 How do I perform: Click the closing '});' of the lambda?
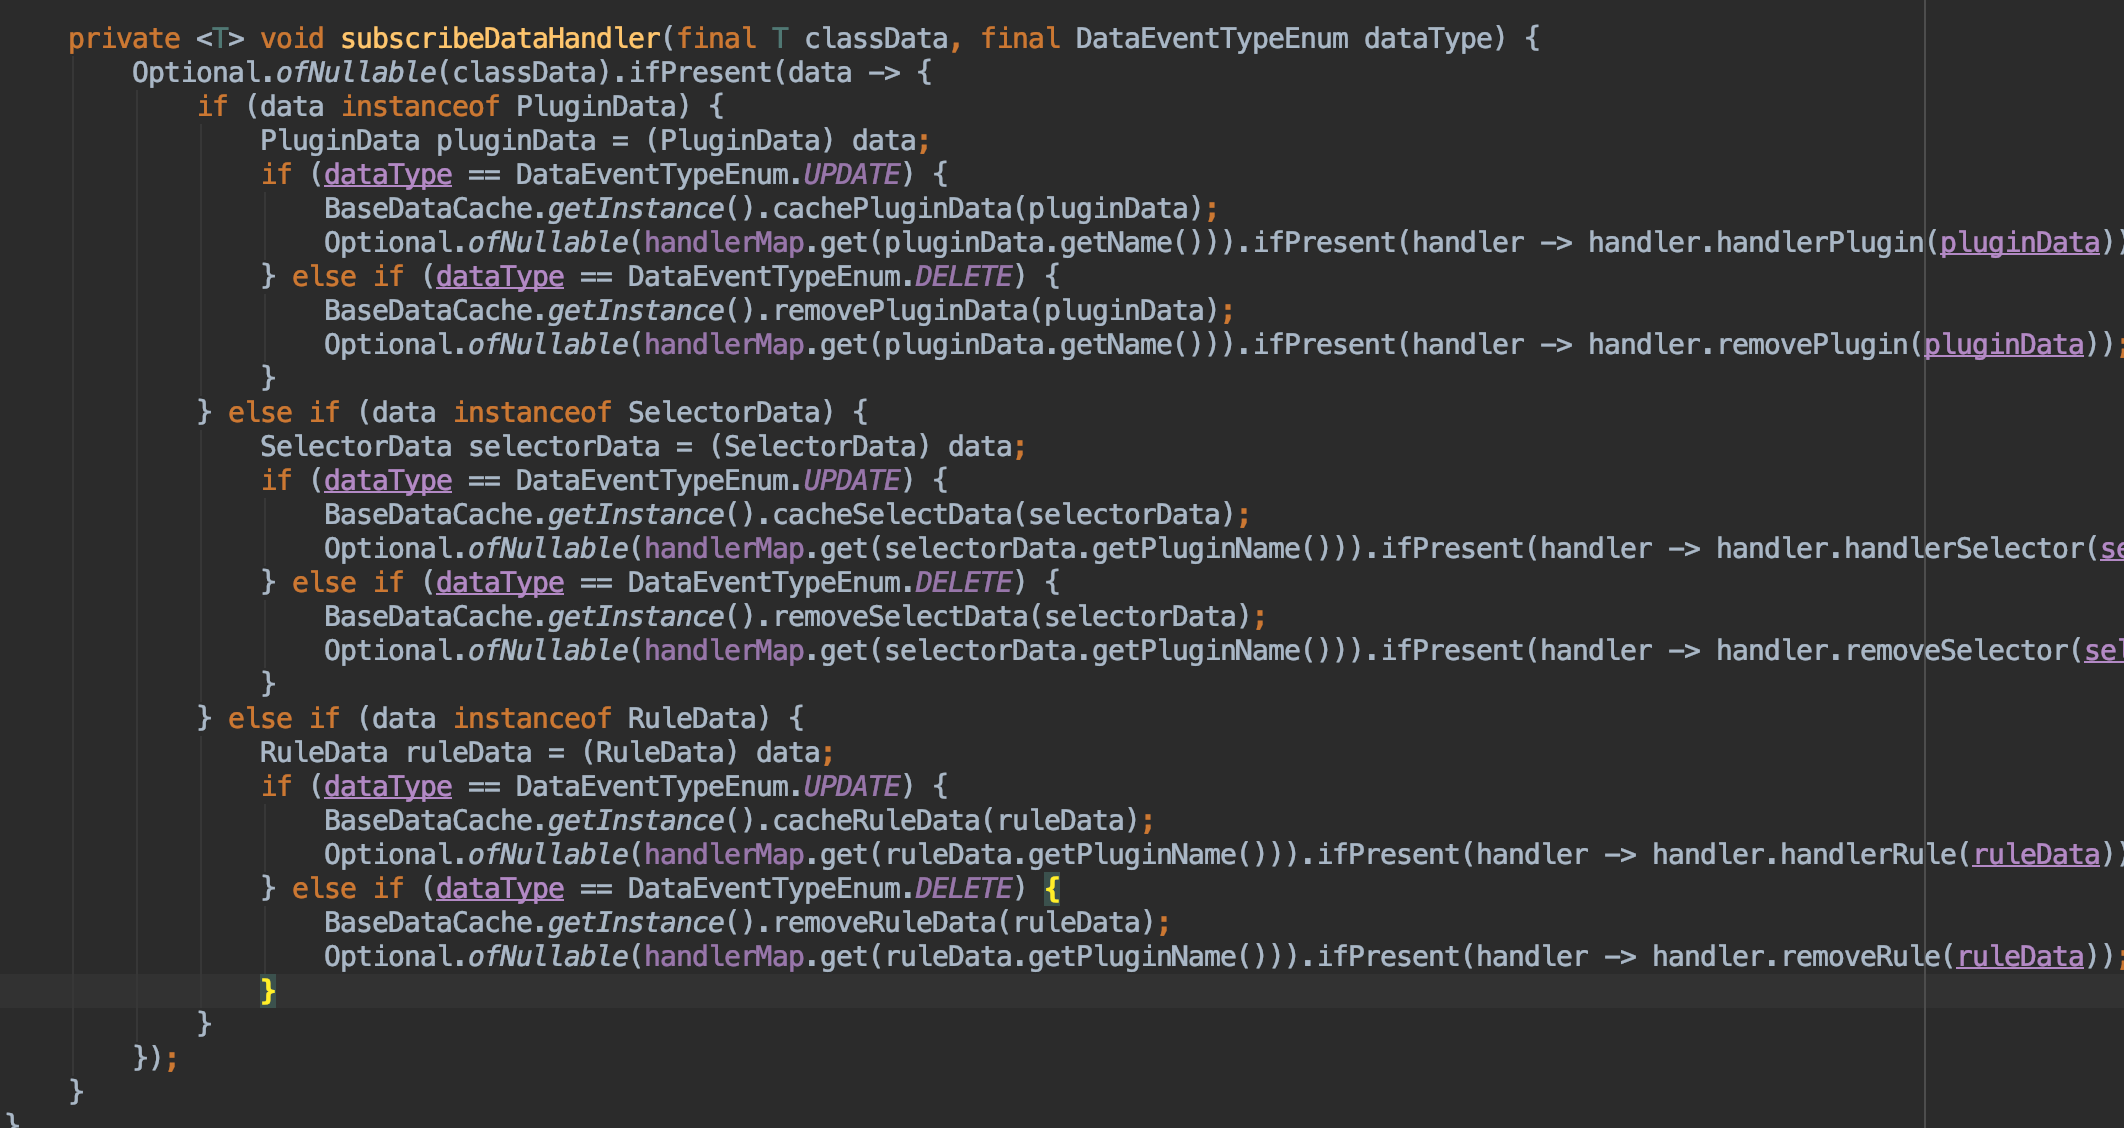pyautogui.click(x=155, y=1059)
